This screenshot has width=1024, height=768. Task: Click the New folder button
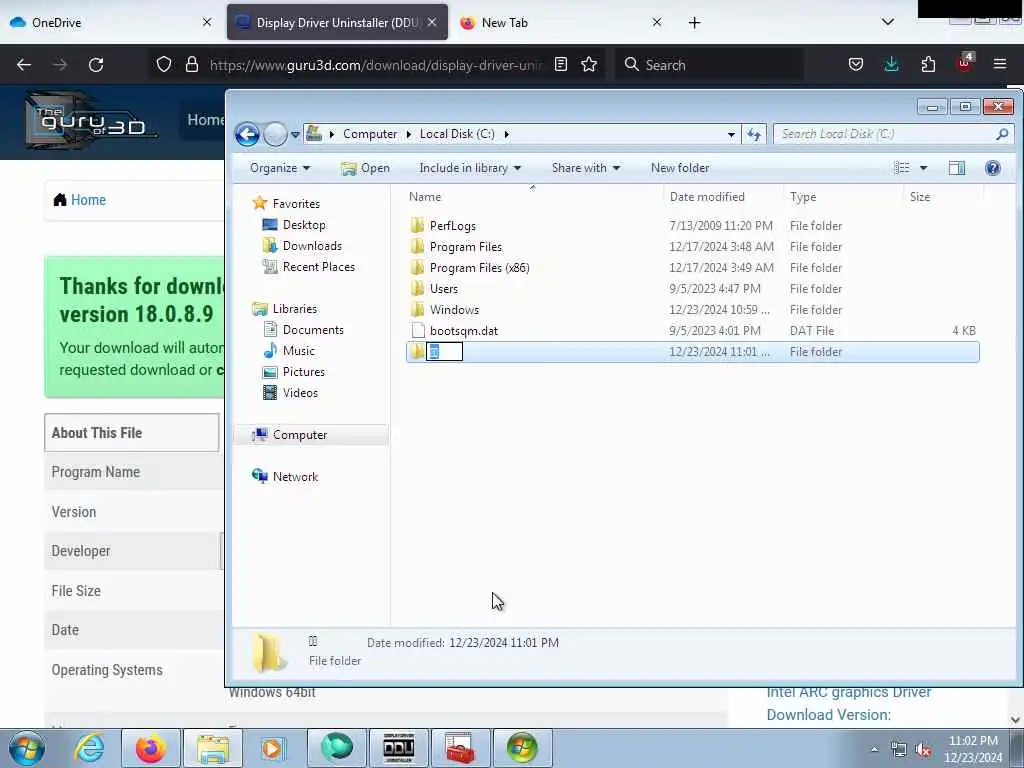tap(680, 168)
